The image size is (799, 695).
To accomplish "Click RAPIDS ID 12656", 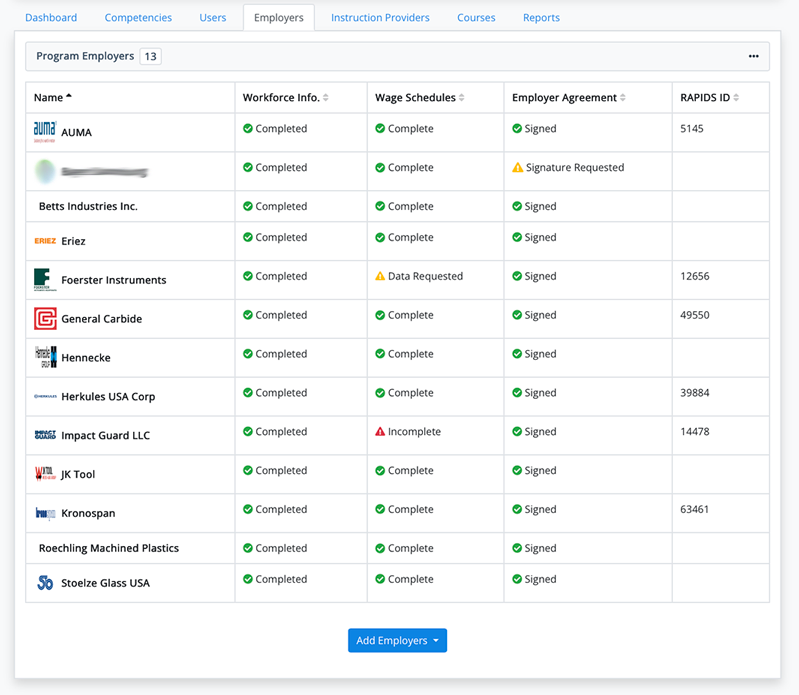I will [695, 276].
